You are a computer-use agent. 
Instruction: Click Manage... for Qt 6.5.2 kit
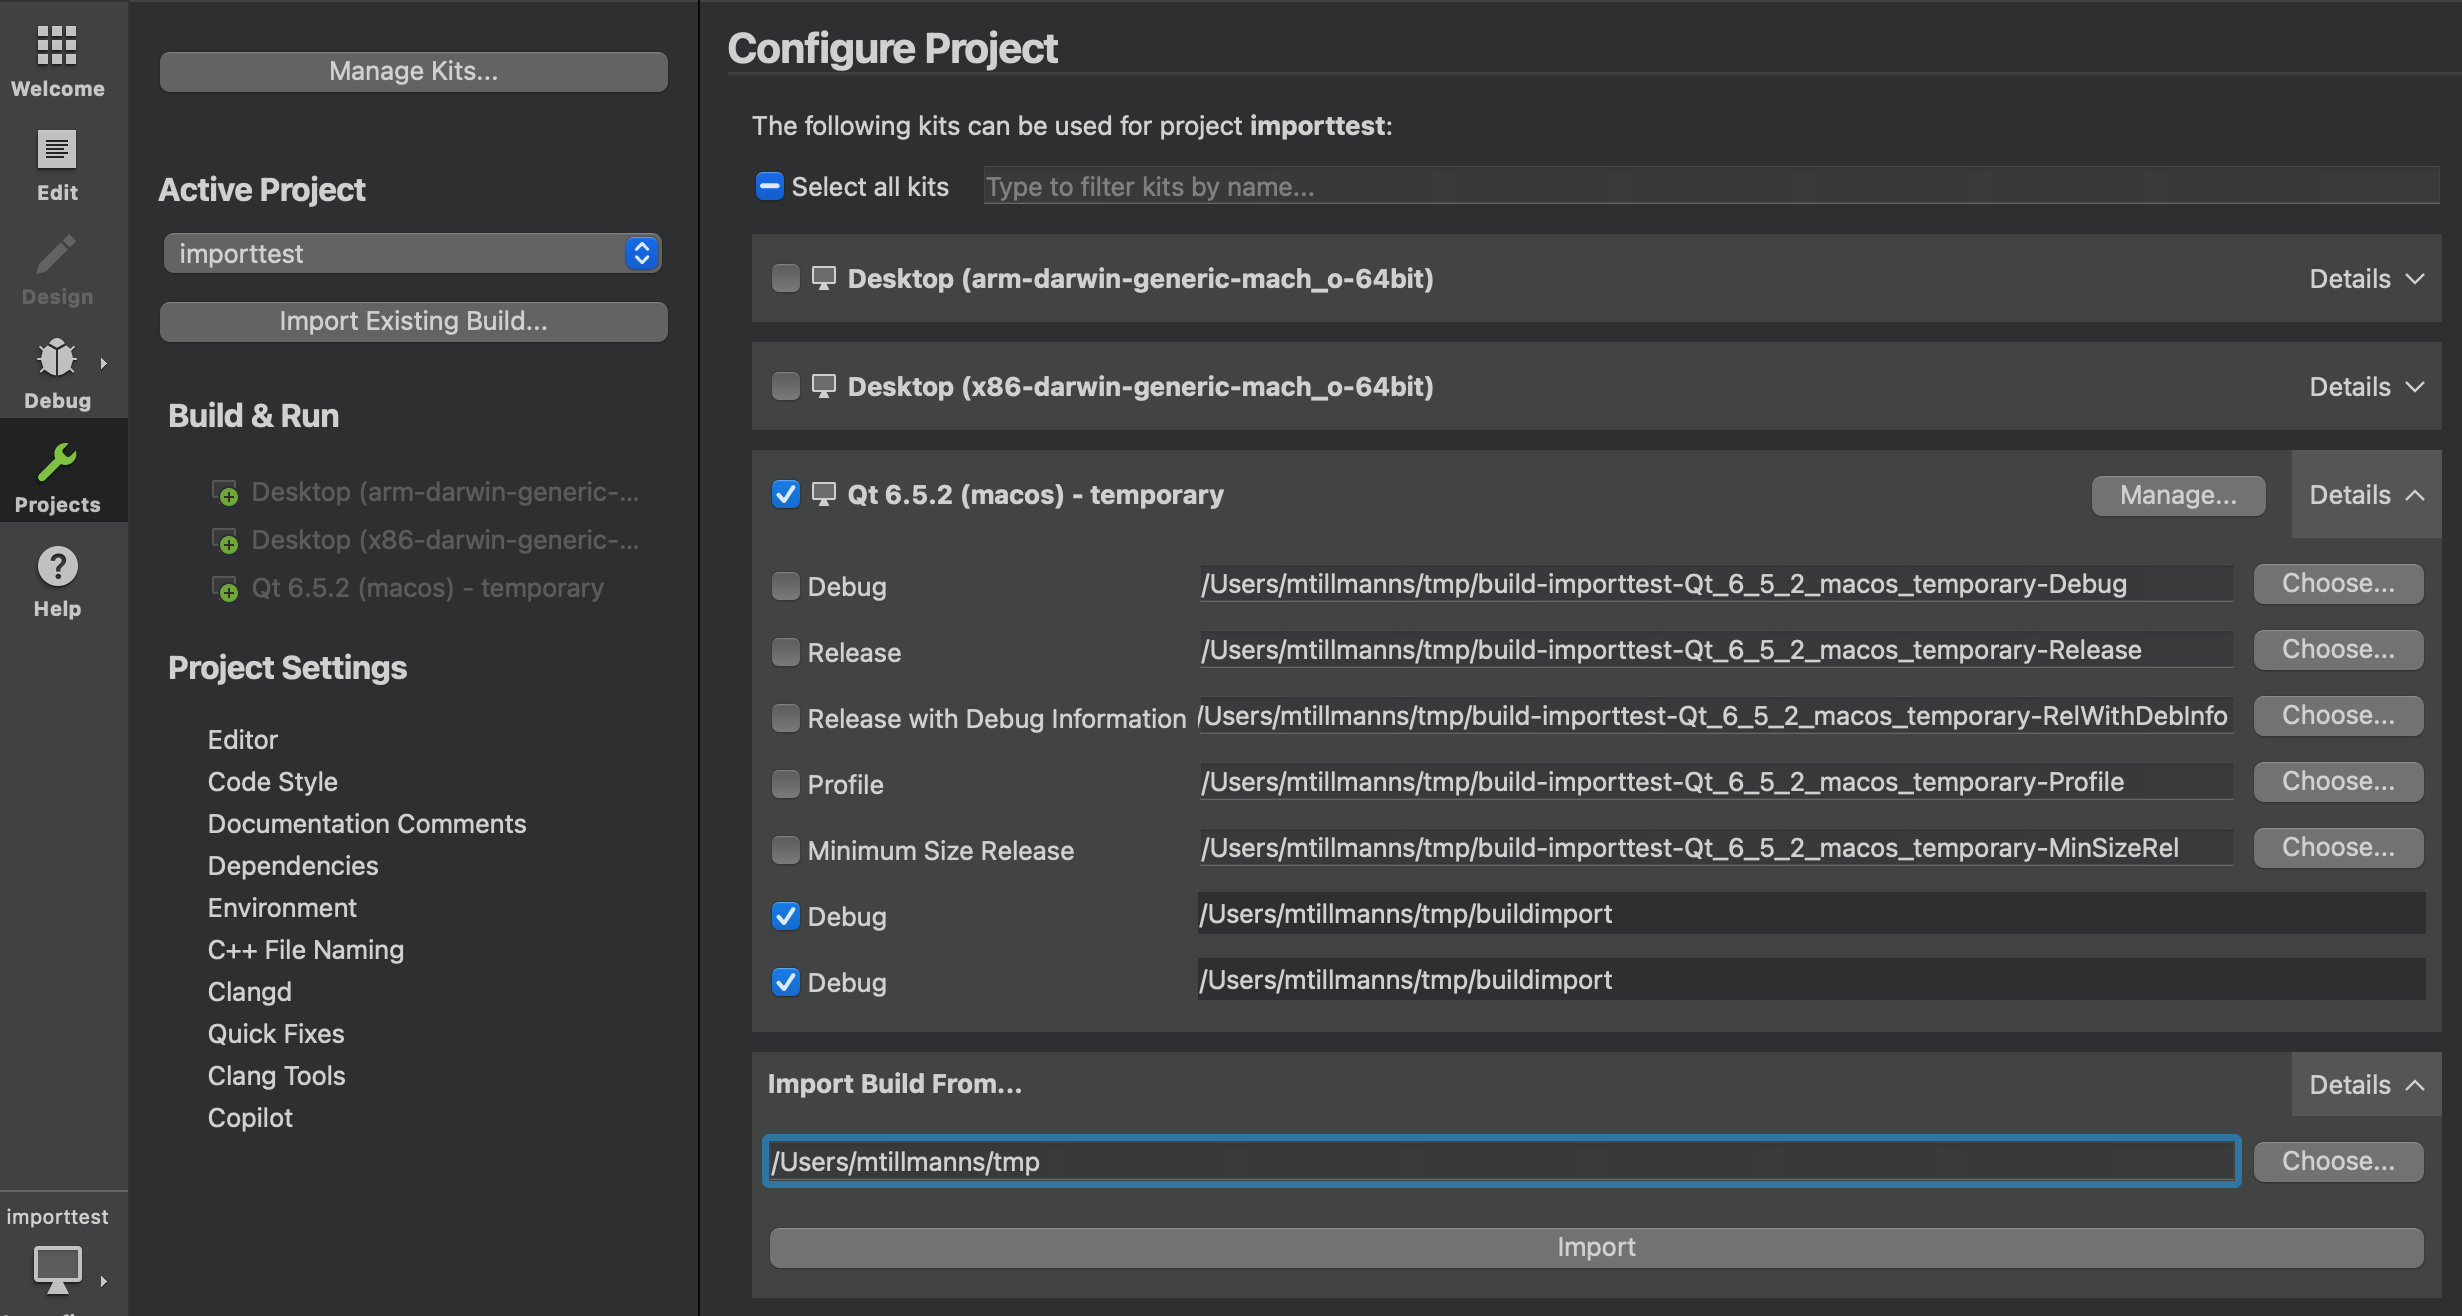pyautogui.click(x=2178, y=495)
